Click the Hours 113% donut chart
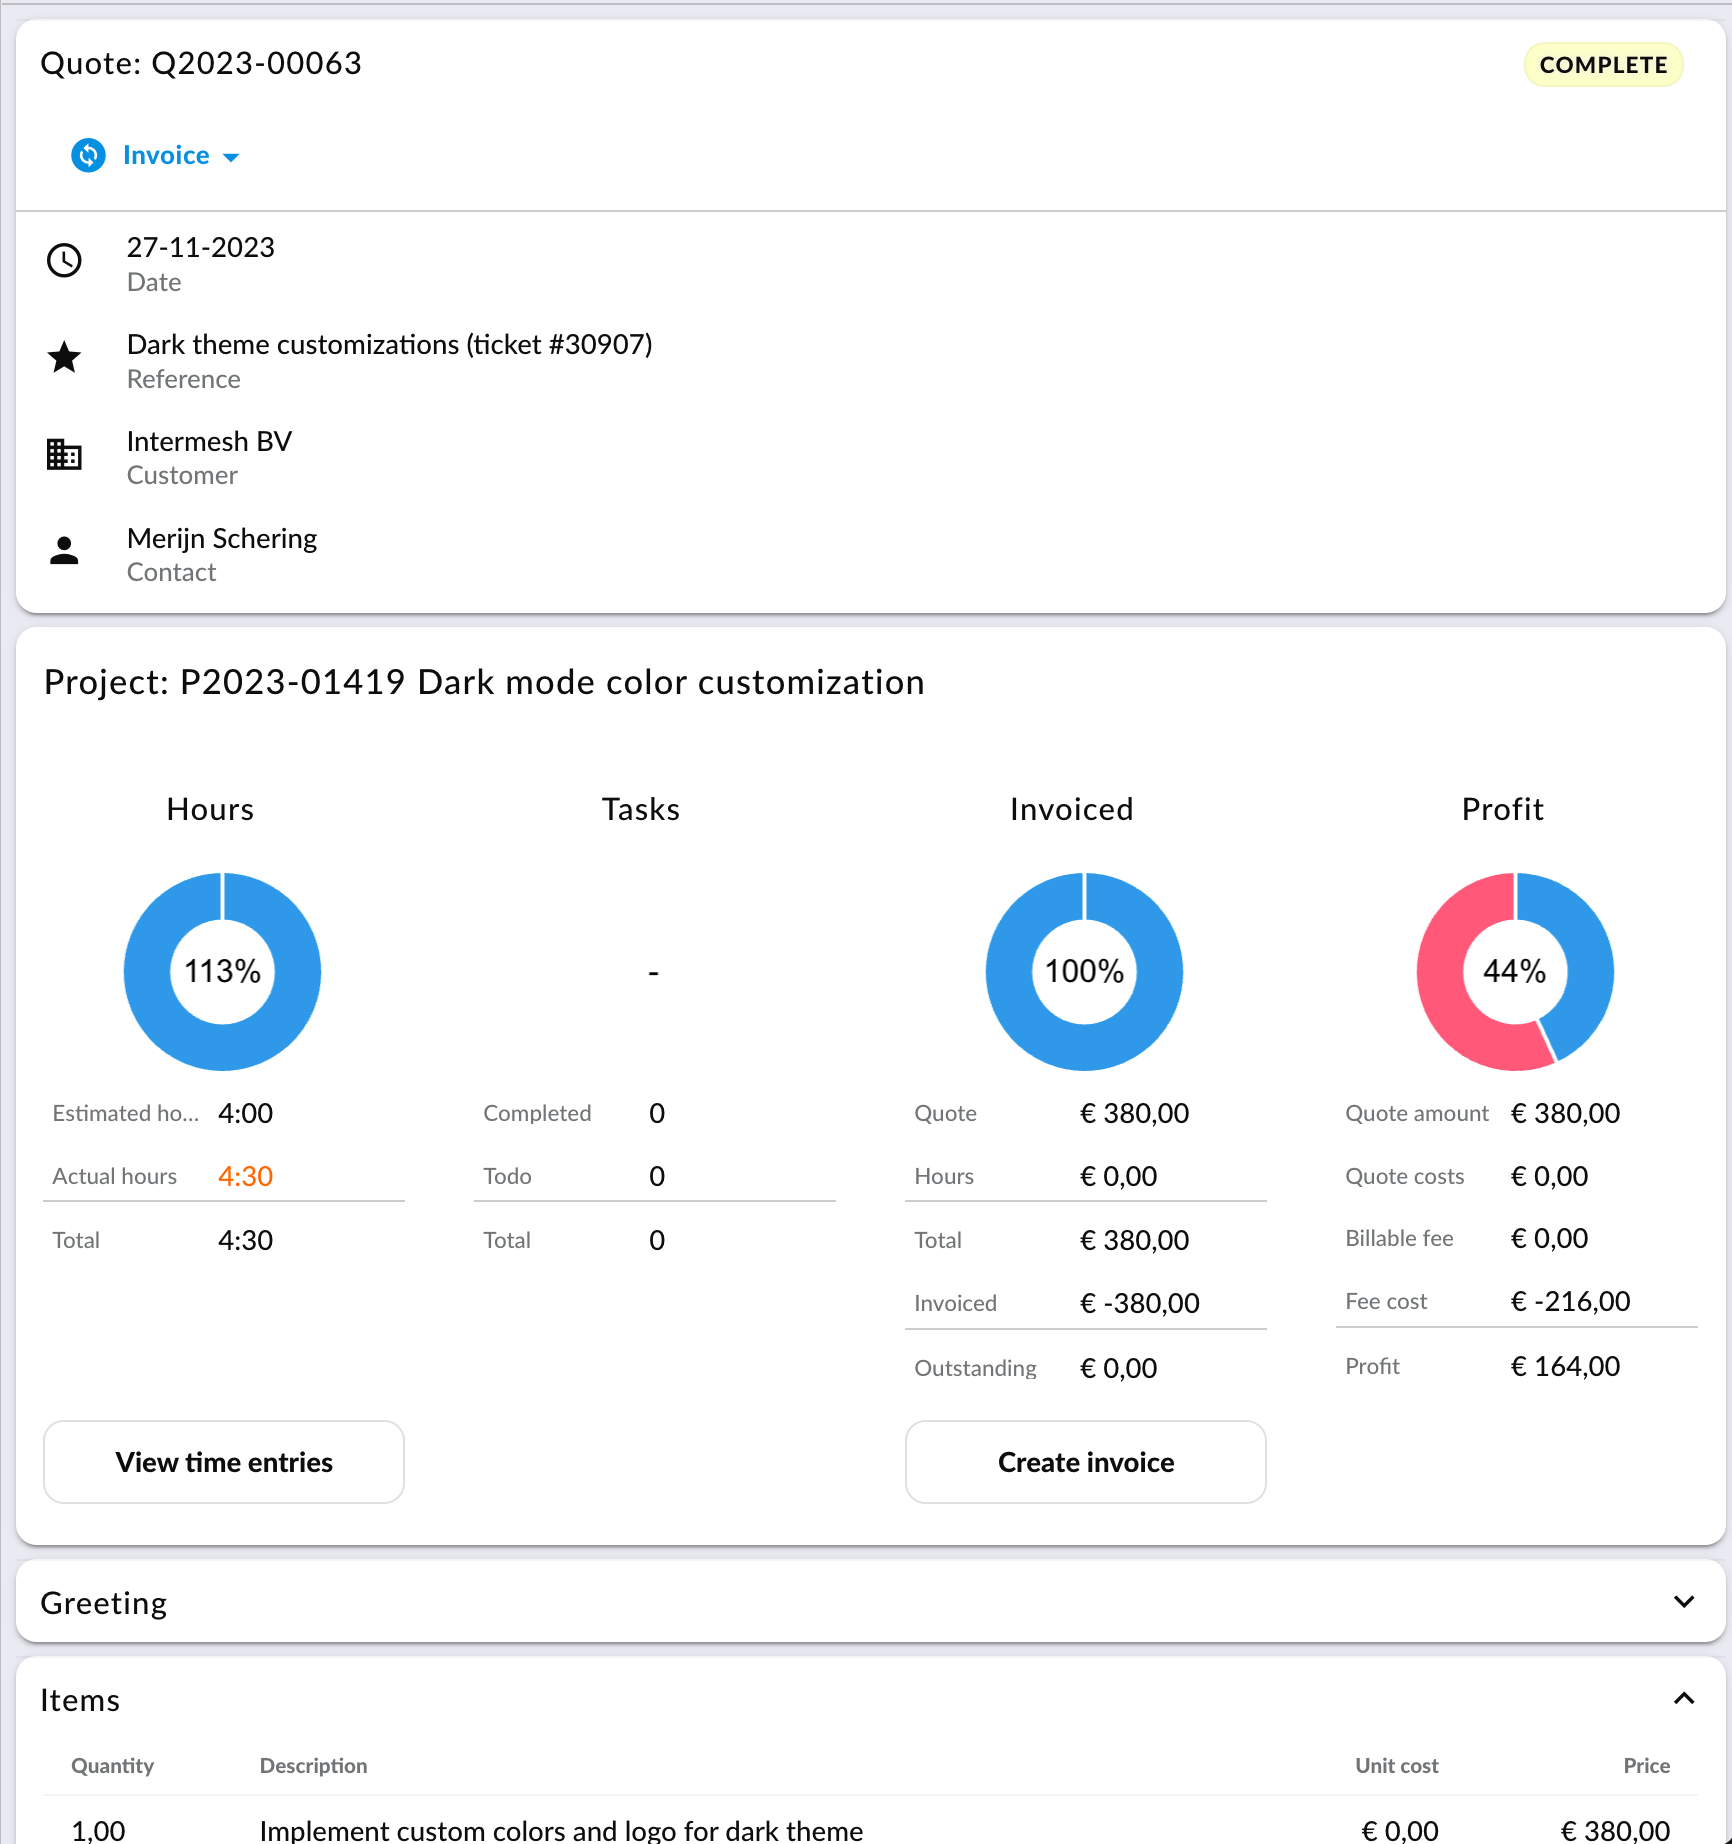Image resolution: width=1732 pixels, height=1844 pixels. point(222,971)
